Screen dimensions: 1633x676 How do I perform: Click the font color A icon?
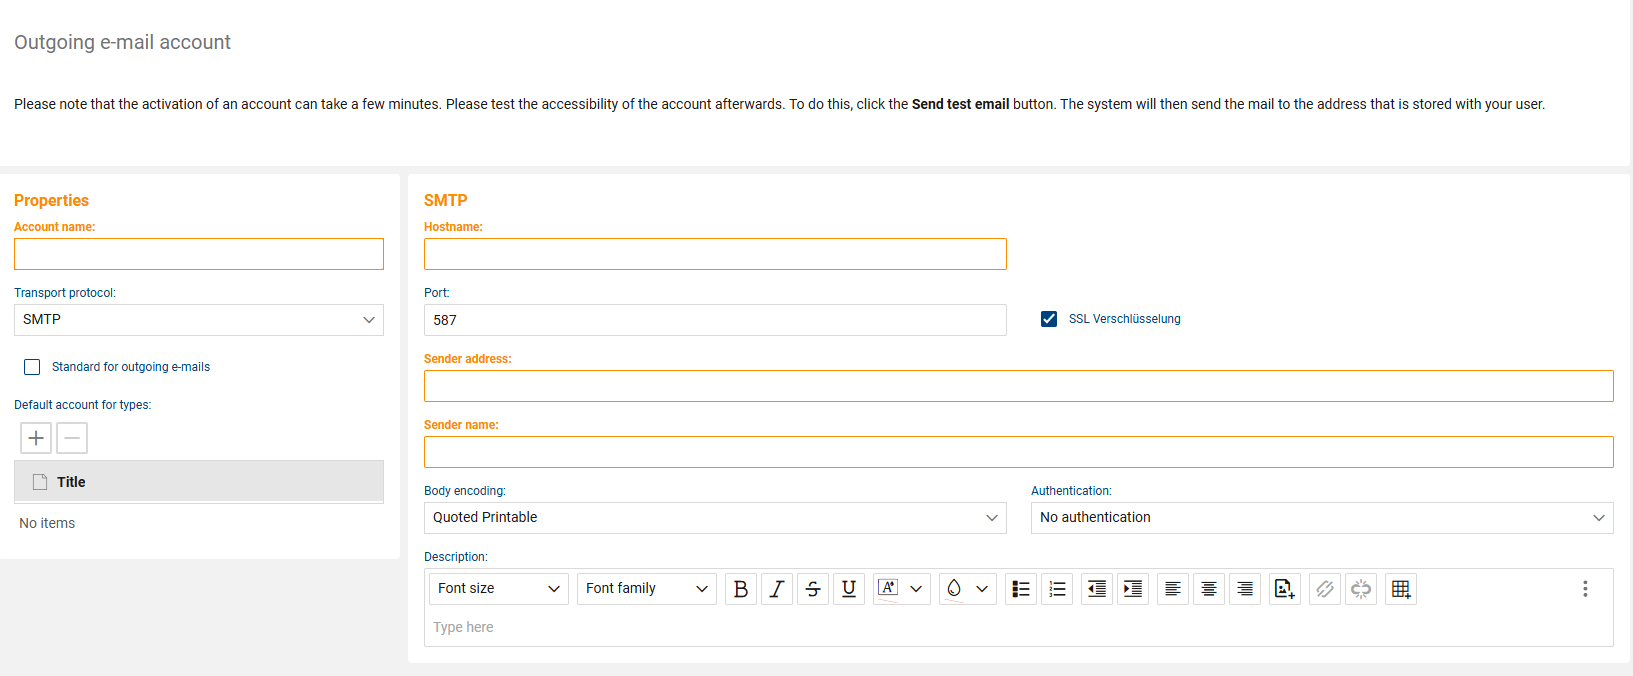tap(888, 589)
